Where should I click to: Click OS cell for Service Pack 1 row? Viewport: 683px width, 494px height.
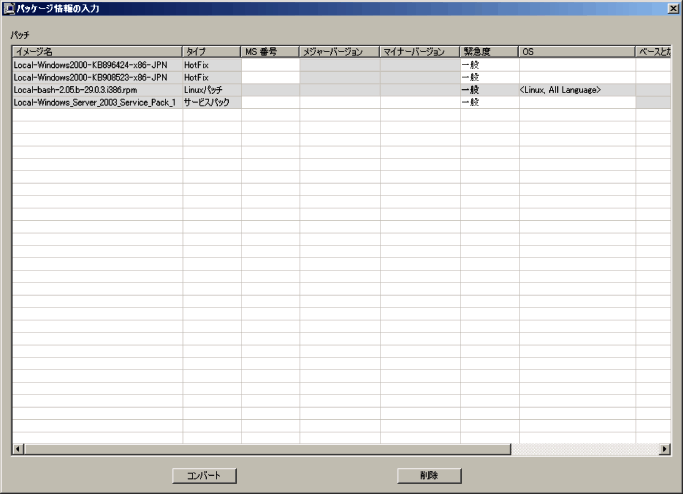tap(578, 102)
